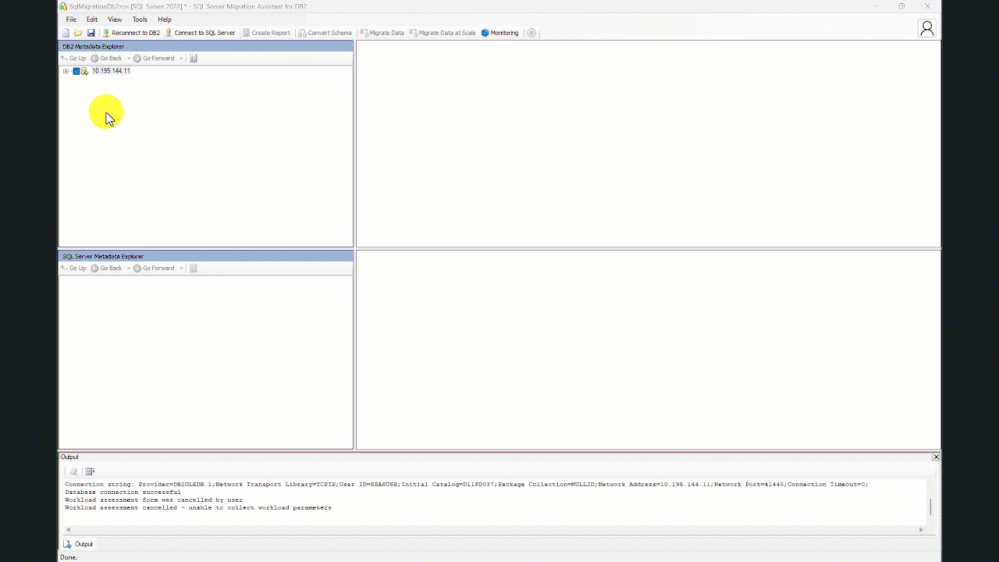Click Go Forward in SQL Server Metadata Explorer

[x=154, y=268]
